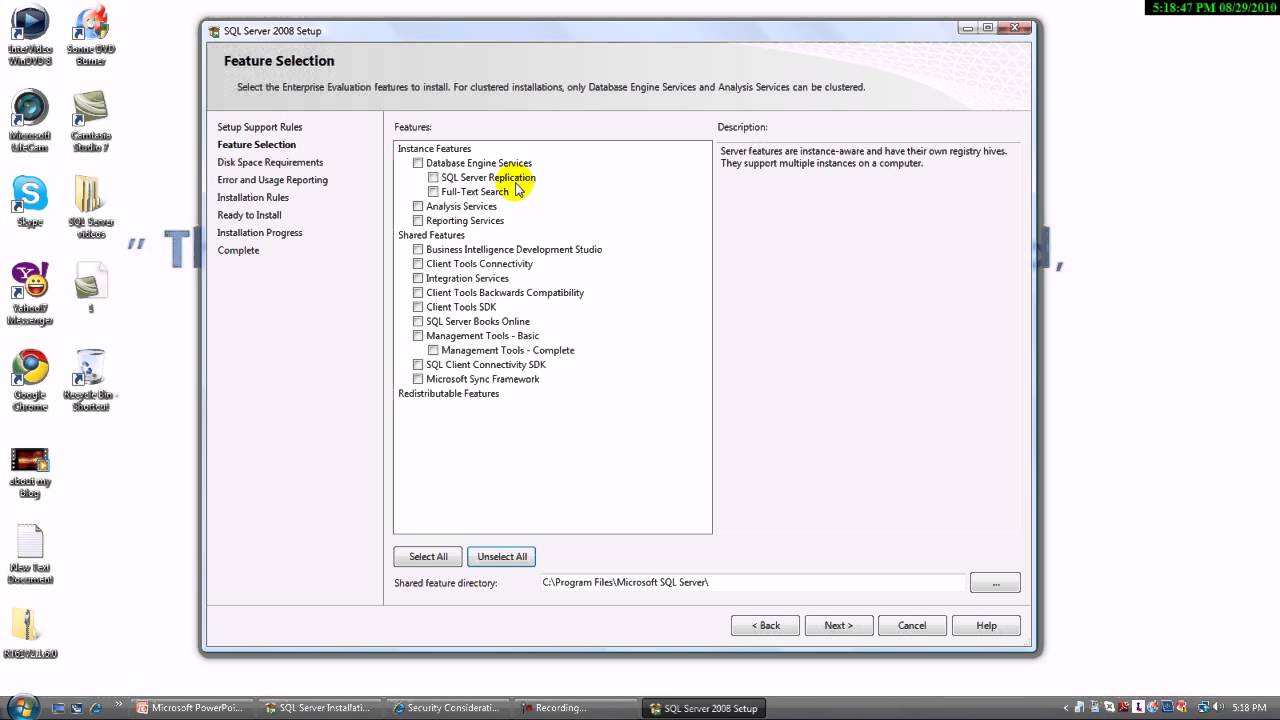This screenshot has width=1280, height=720.
Task: Click the Unselect All button
Action: [502, 556]
